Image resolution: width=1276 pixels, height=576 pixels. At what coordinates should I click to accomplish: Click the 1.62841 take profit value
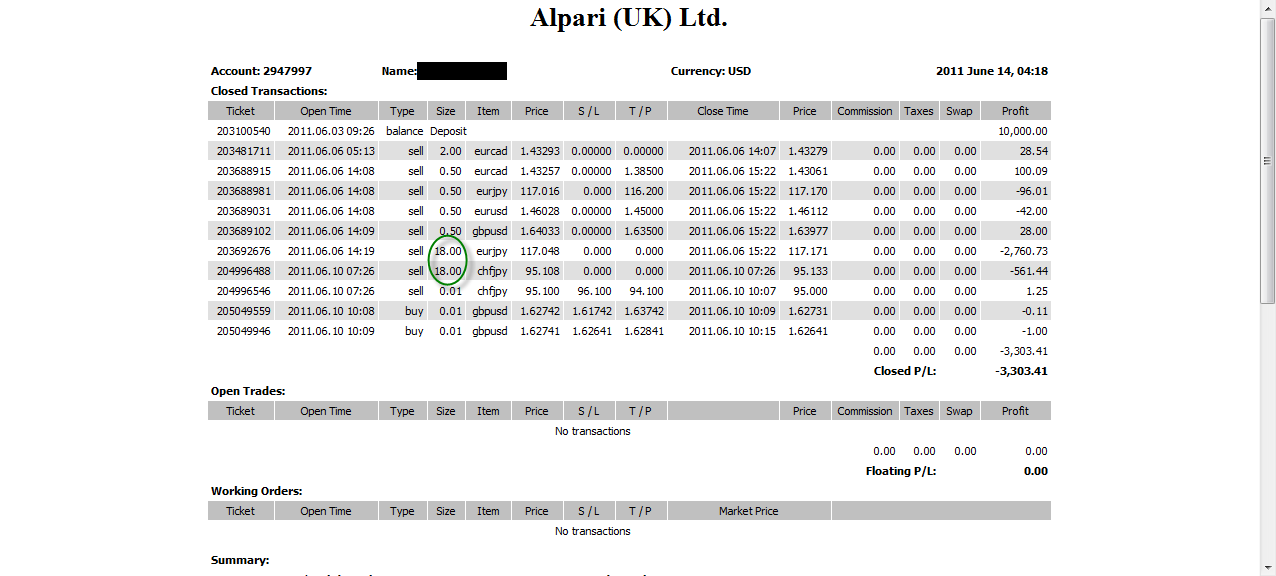(x=643, y=331)
